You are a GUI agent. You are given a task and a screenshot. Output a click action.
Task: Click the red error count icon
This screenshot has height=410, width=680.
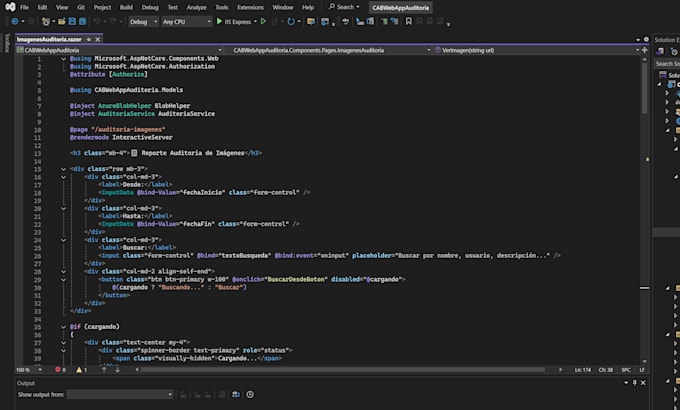click(x=58, y=370)
